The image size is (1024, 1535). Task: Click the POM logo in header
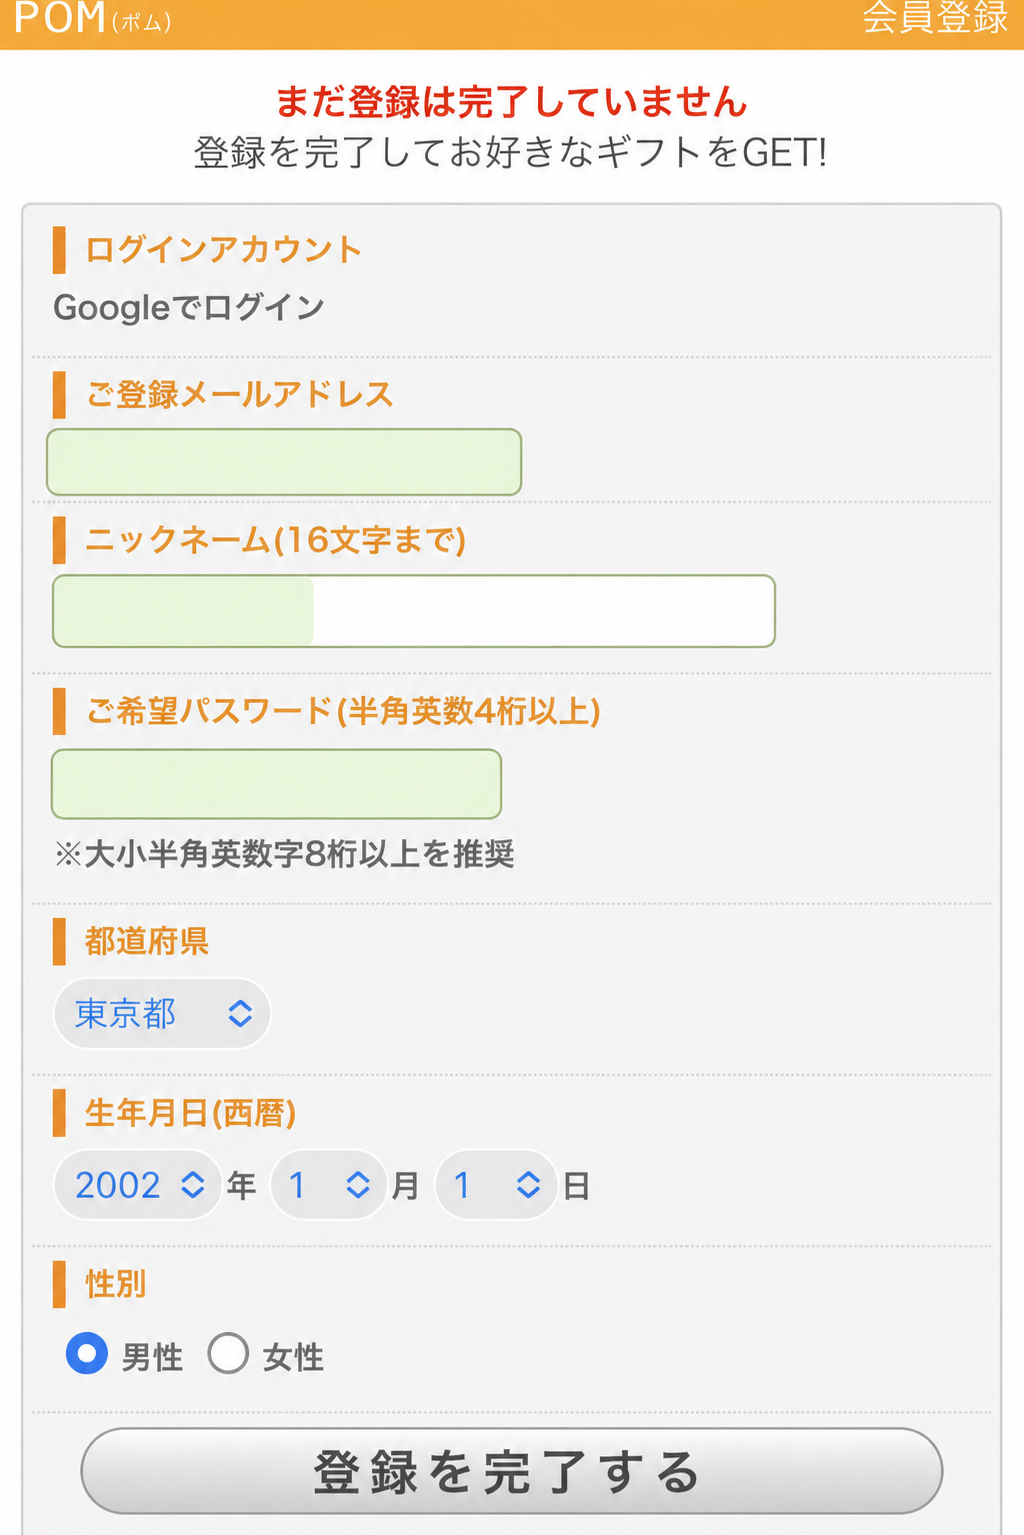[92, 18]
